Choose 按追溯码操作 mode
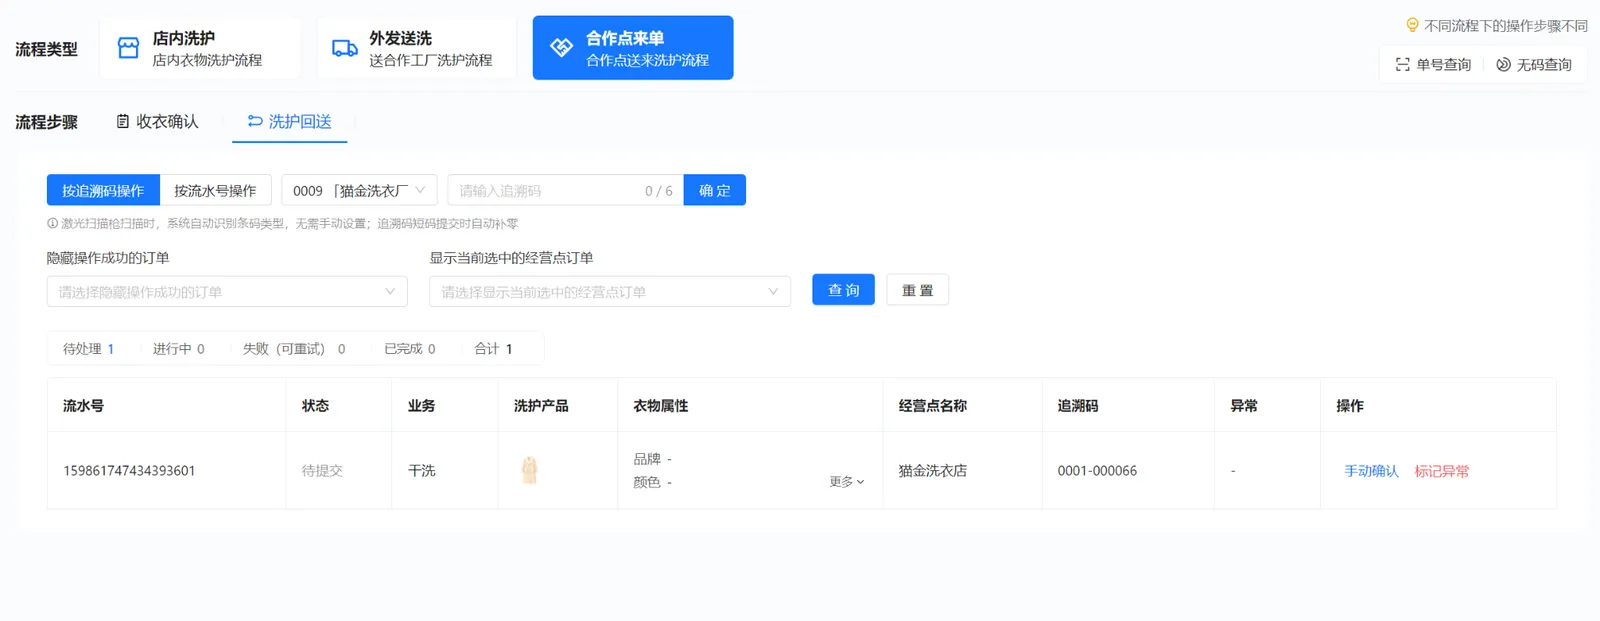Image resolution: width=1600 pixels, height=621 pixels. pyautogui.click(x=103, y=190)
